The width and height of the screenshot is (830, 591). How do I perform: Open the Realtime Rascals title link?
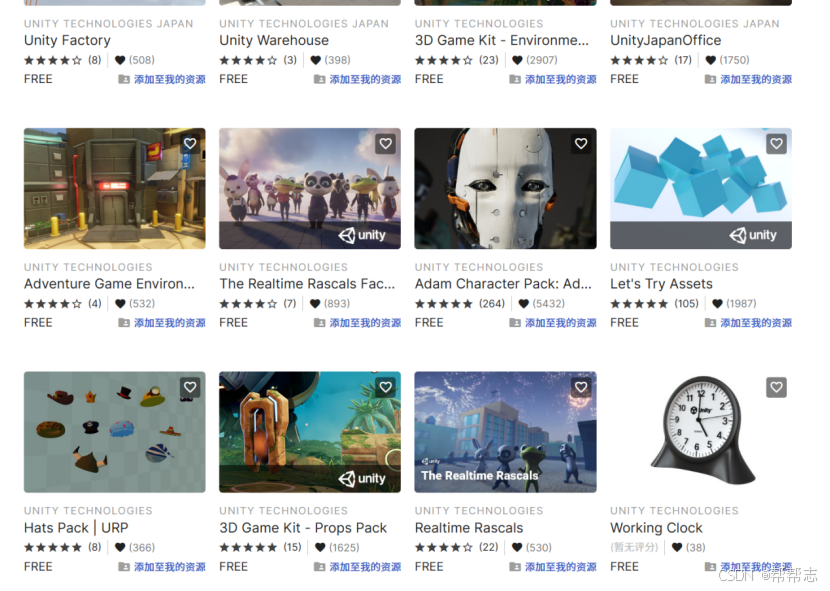[x=468, y=528]
